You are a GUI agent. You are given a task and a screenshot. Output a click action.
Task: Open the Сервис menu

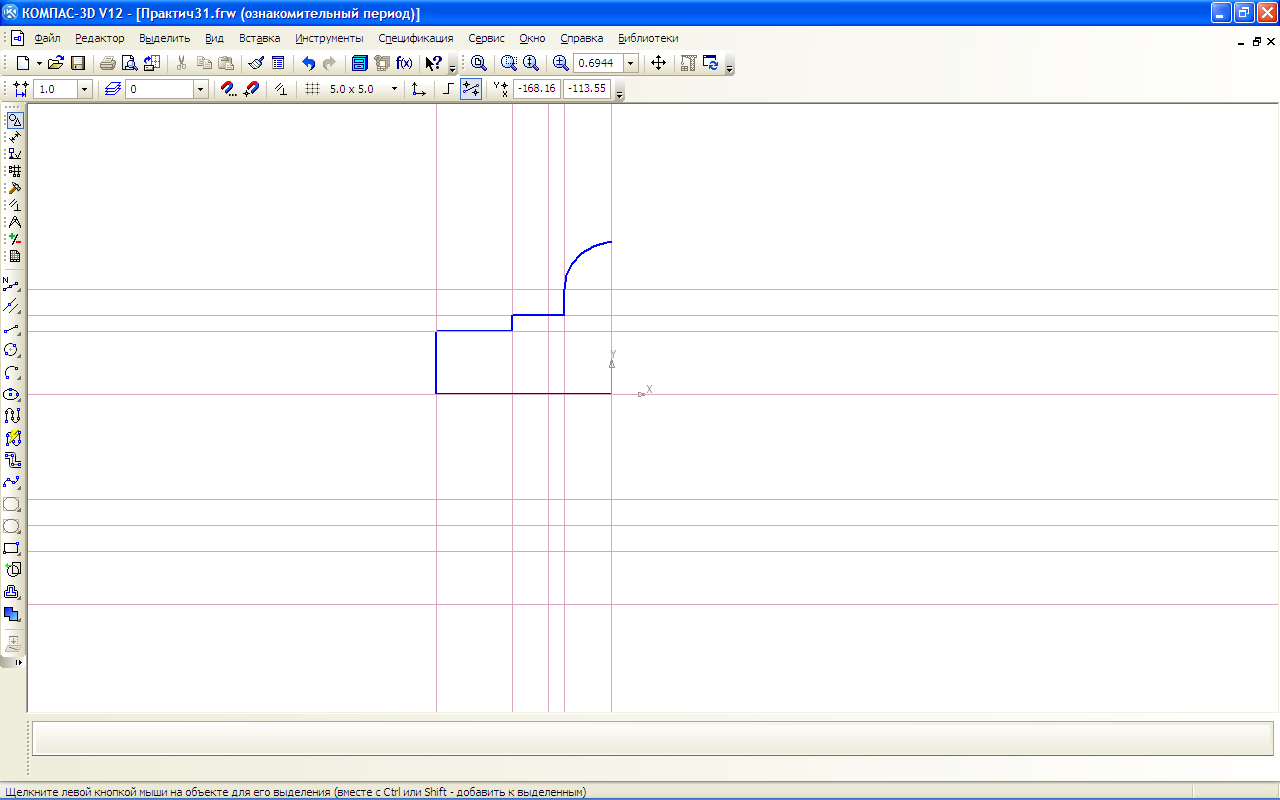[487, 38]
